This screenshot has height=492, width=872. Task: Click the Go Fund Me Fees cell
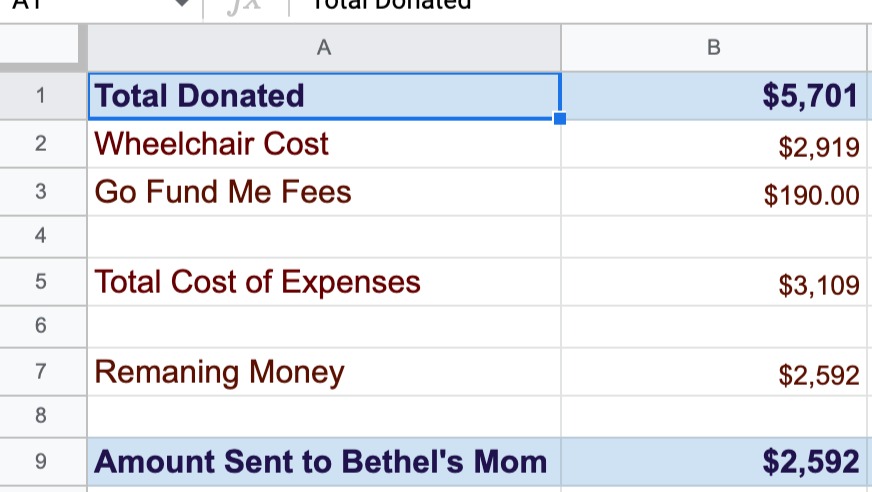pos(324,192)
